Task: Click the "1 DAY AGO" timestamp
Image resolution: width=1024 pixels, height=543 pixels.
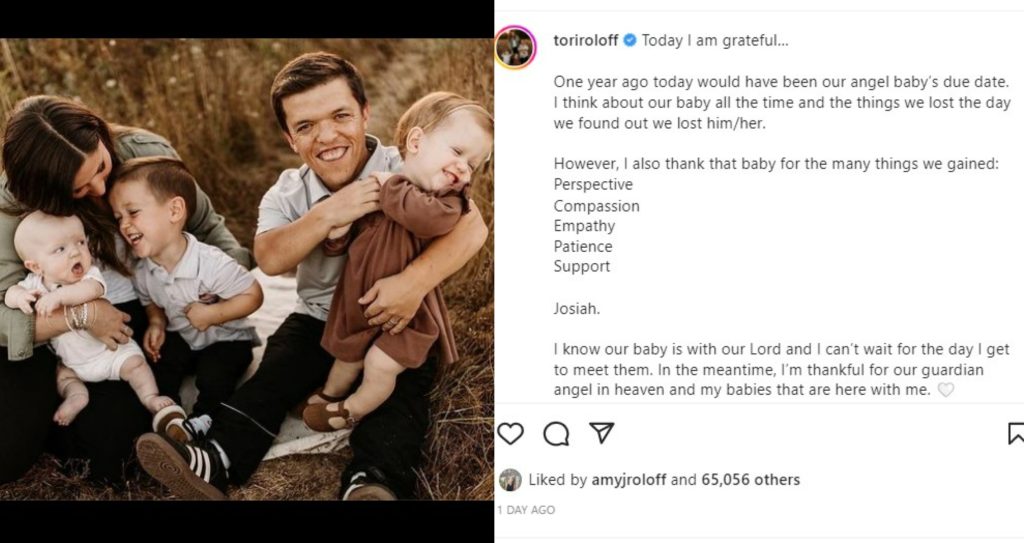Action: (x=526, y=510)
